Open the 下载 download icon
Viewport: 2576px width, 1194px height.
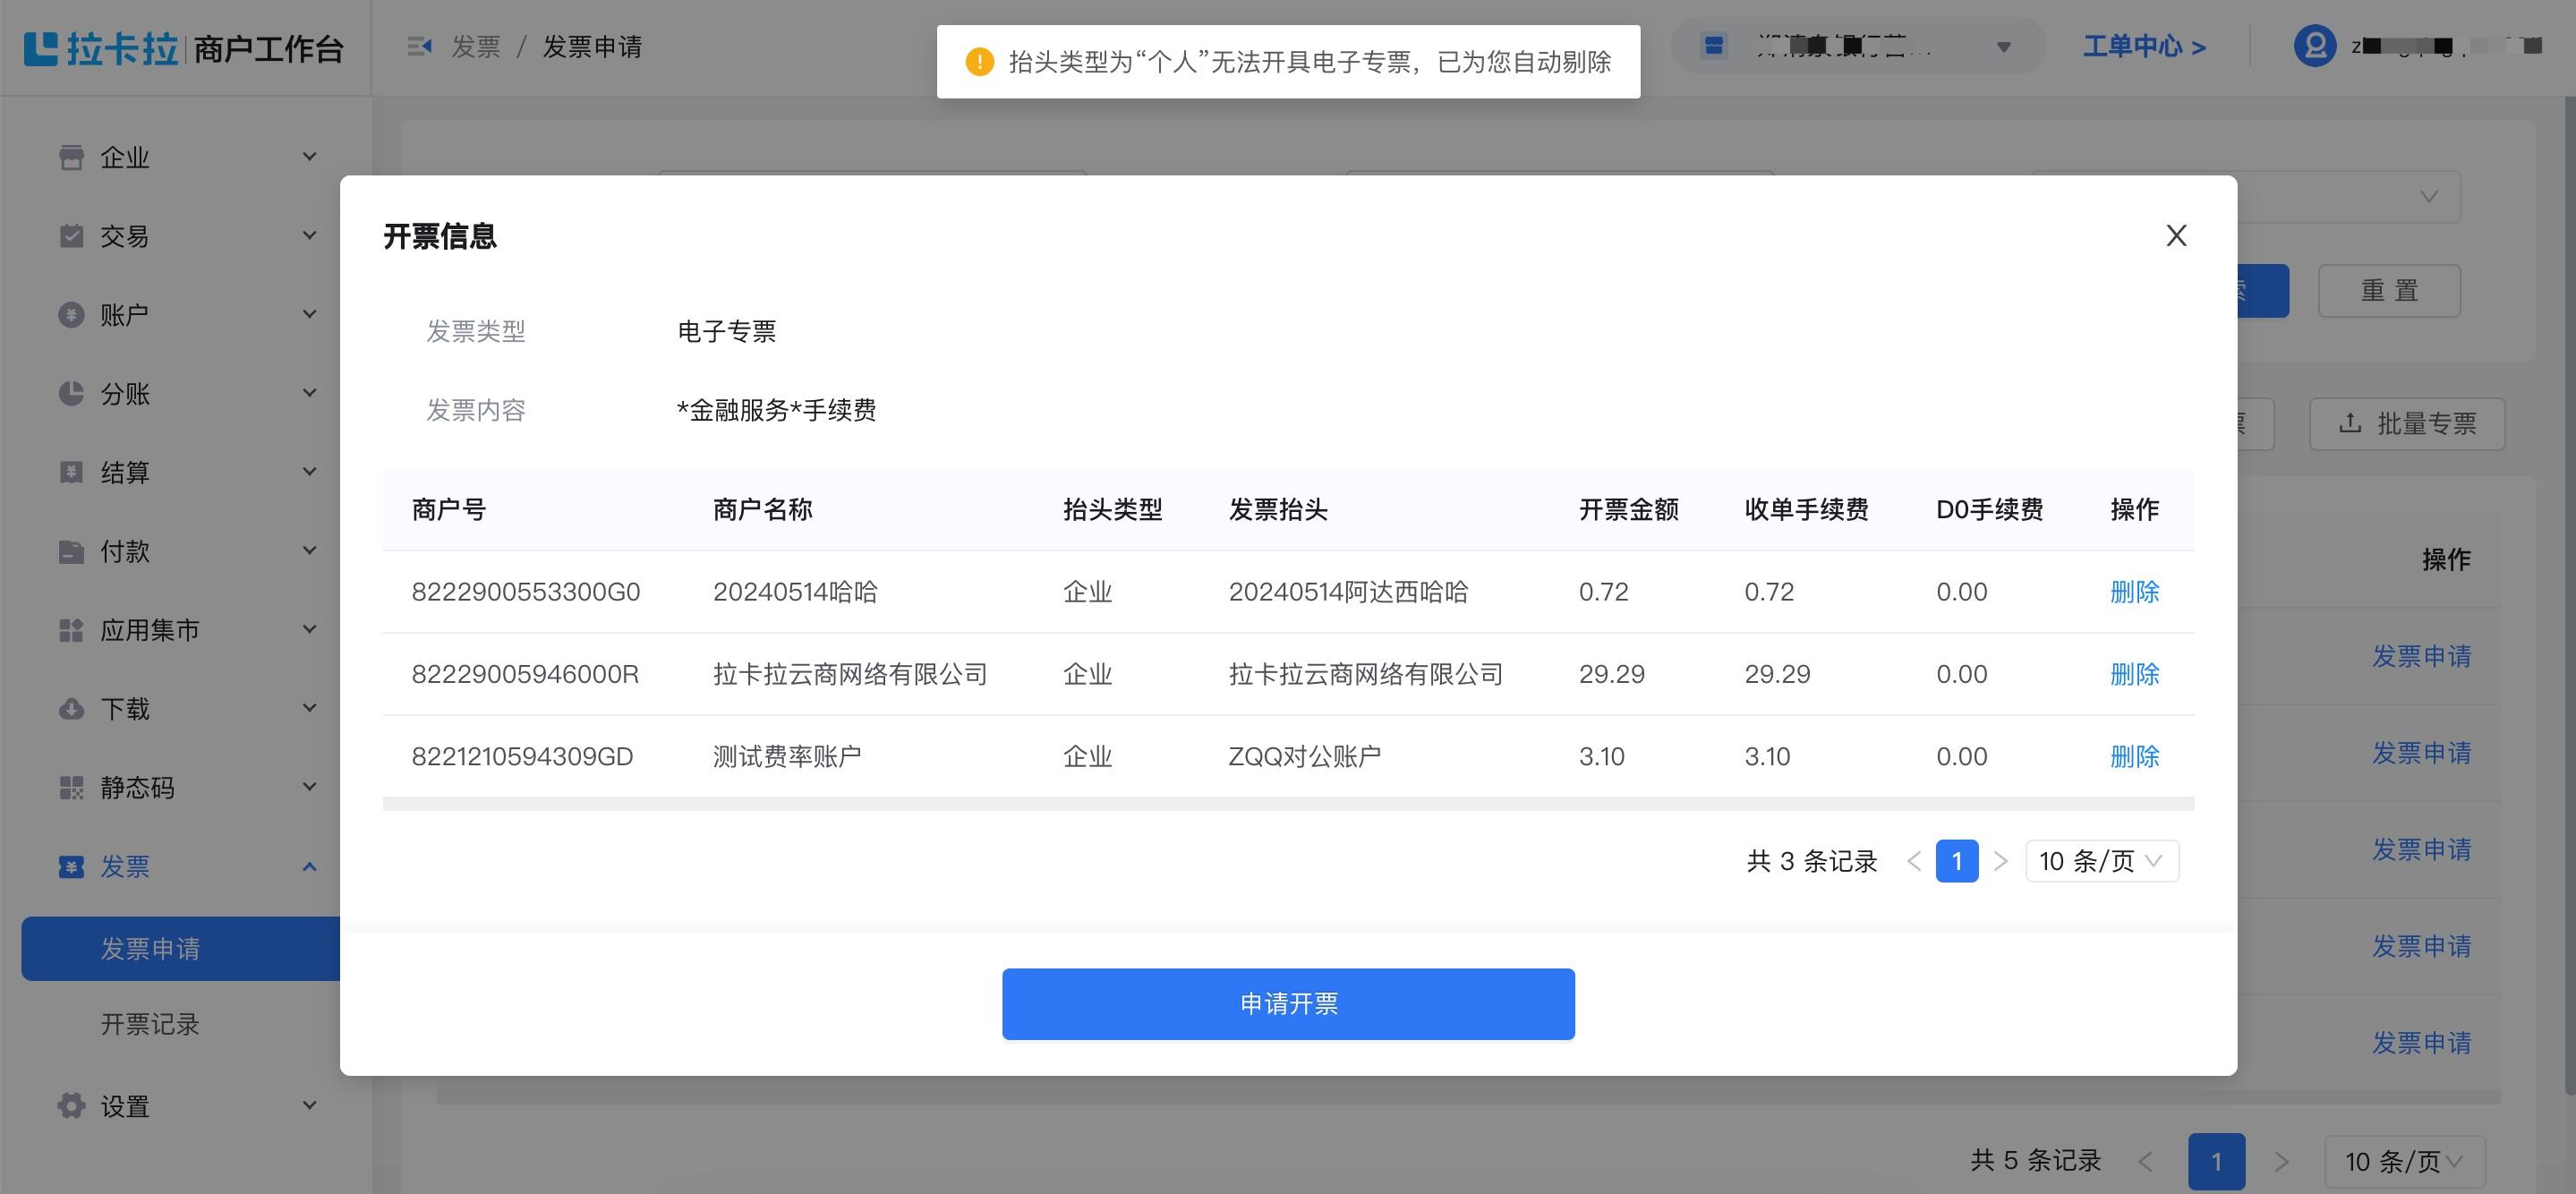70,708
